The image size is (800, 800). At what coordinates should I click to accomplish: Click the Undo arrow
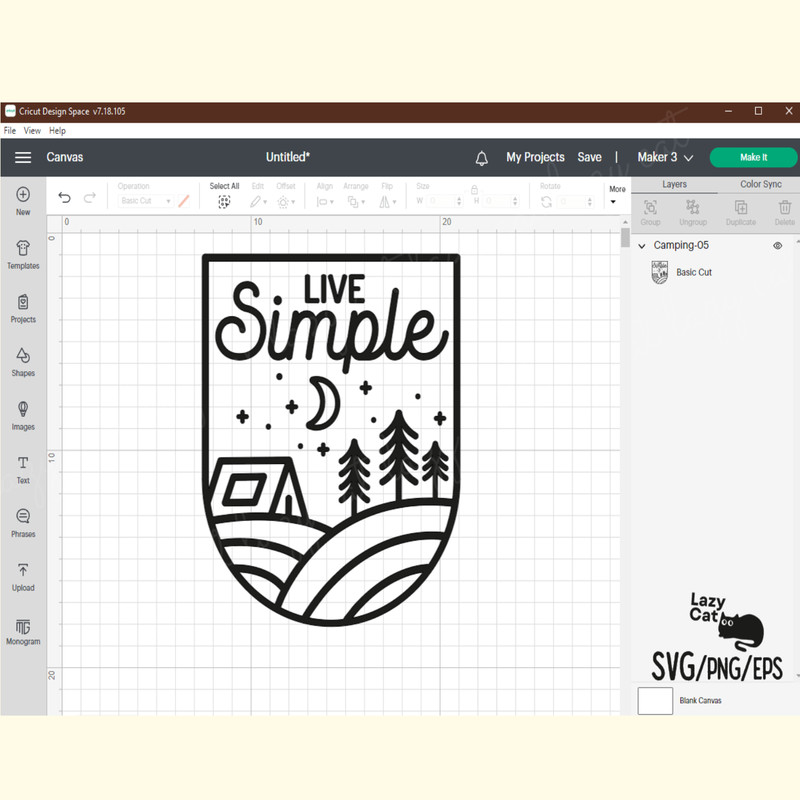tap(64, 197)
